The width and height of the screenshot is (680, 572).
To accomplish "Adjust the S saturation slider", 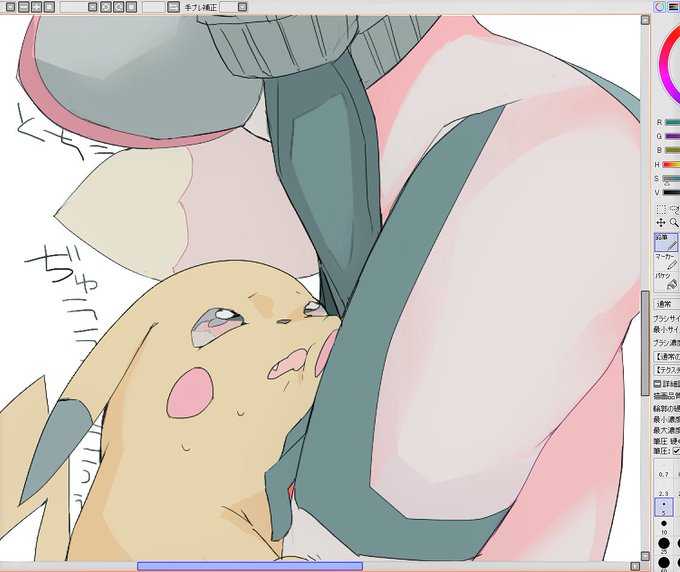I will click(671, 179).
